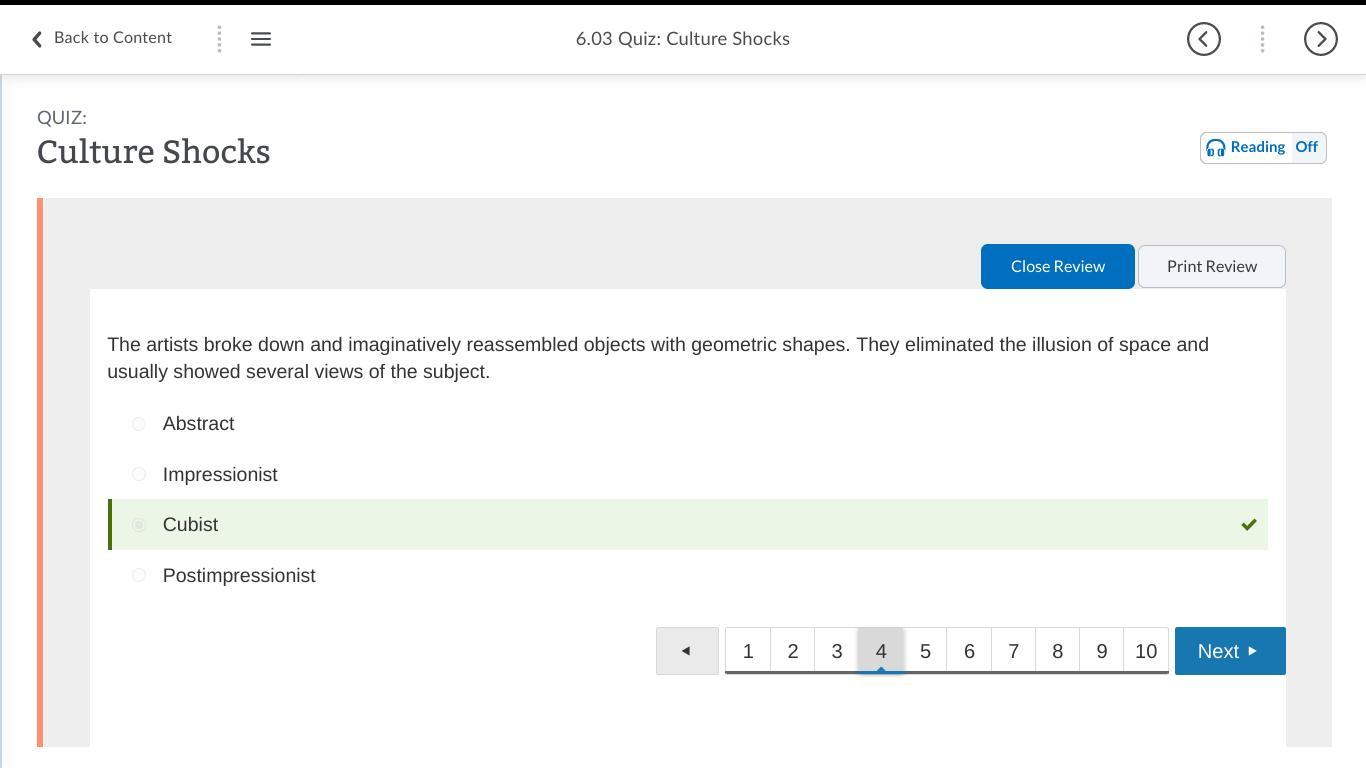Viewport: 1366px width, 768px height.
Task: Open question 7 in the pager
Action: pos(1013,651)
